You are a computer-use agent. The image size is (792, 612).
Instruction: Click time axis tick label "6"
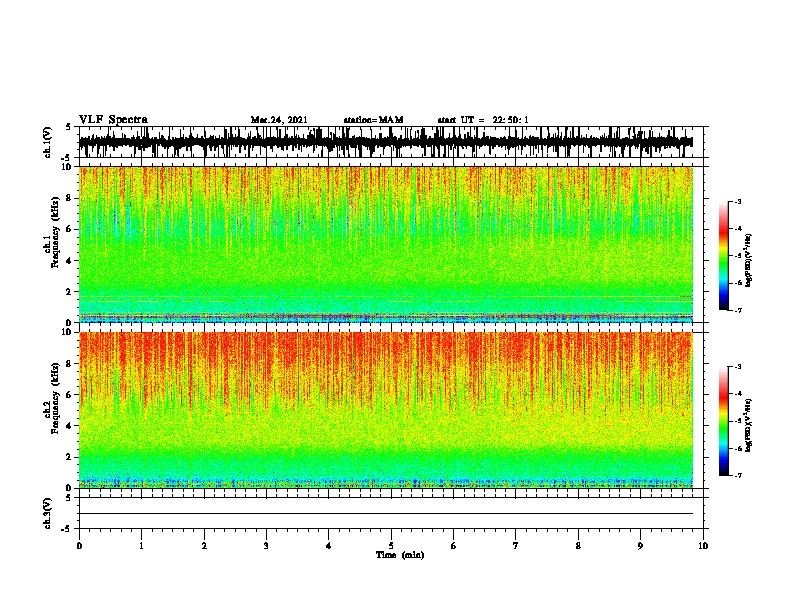pyautogui.click(x=454, y=546)
